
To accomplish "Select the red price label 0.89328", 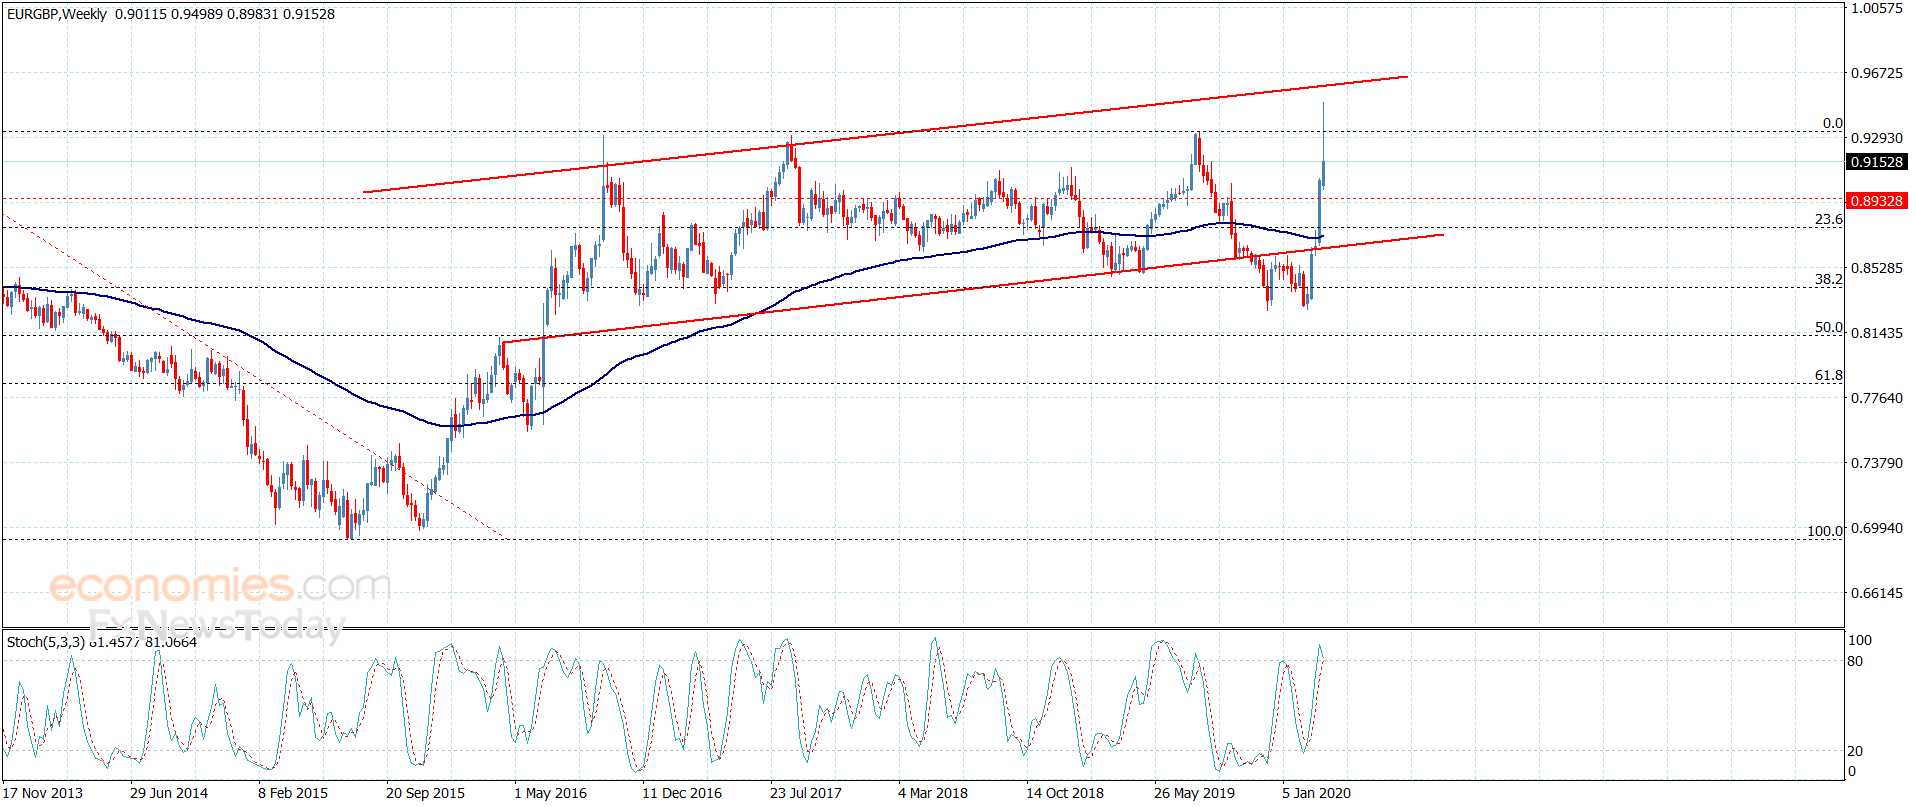I will [x=1876, y=201].
